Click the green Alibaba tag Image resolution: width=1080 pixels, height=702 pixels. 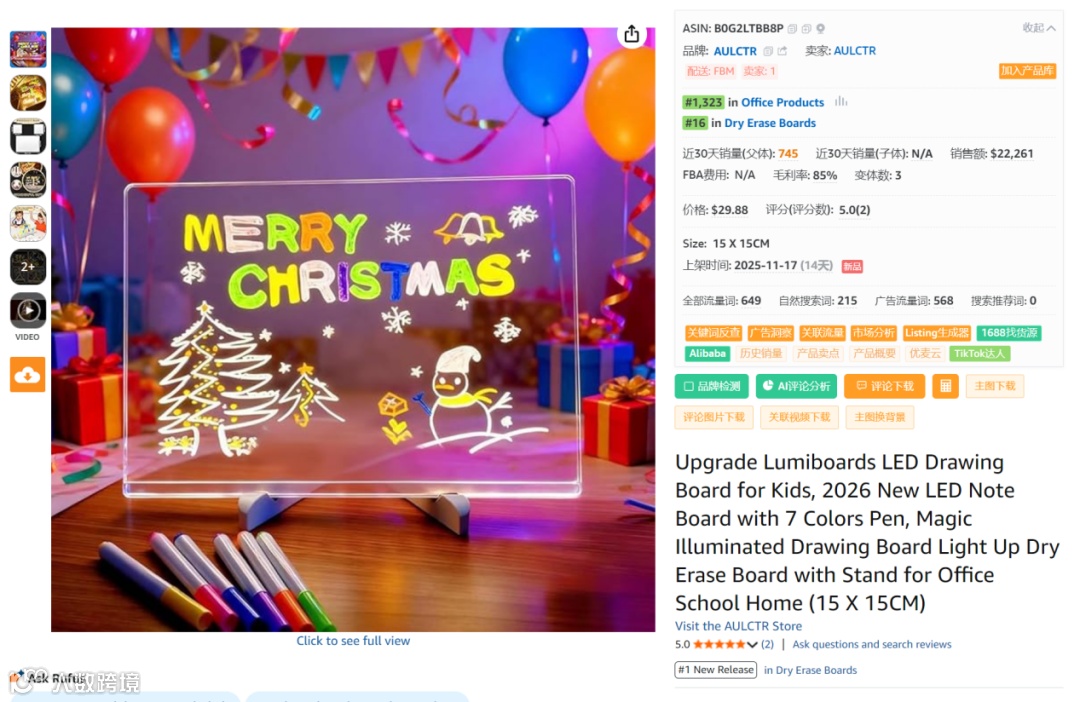[x=707, y=354]
